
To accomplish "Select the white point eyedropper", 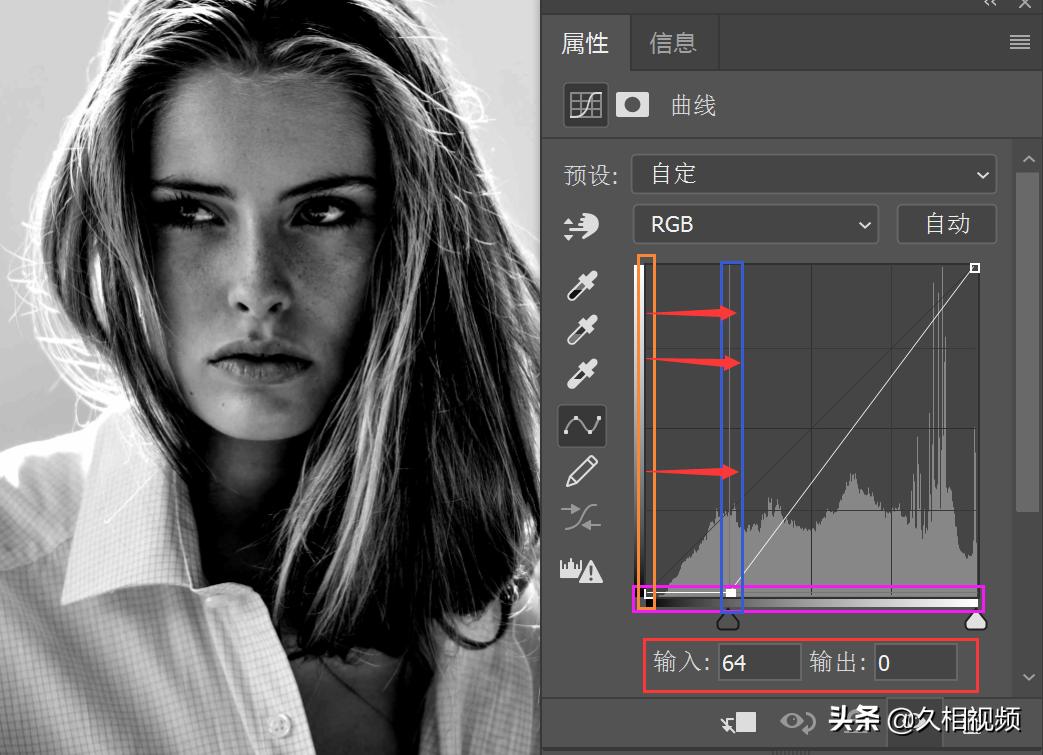I will click(582, 373).
